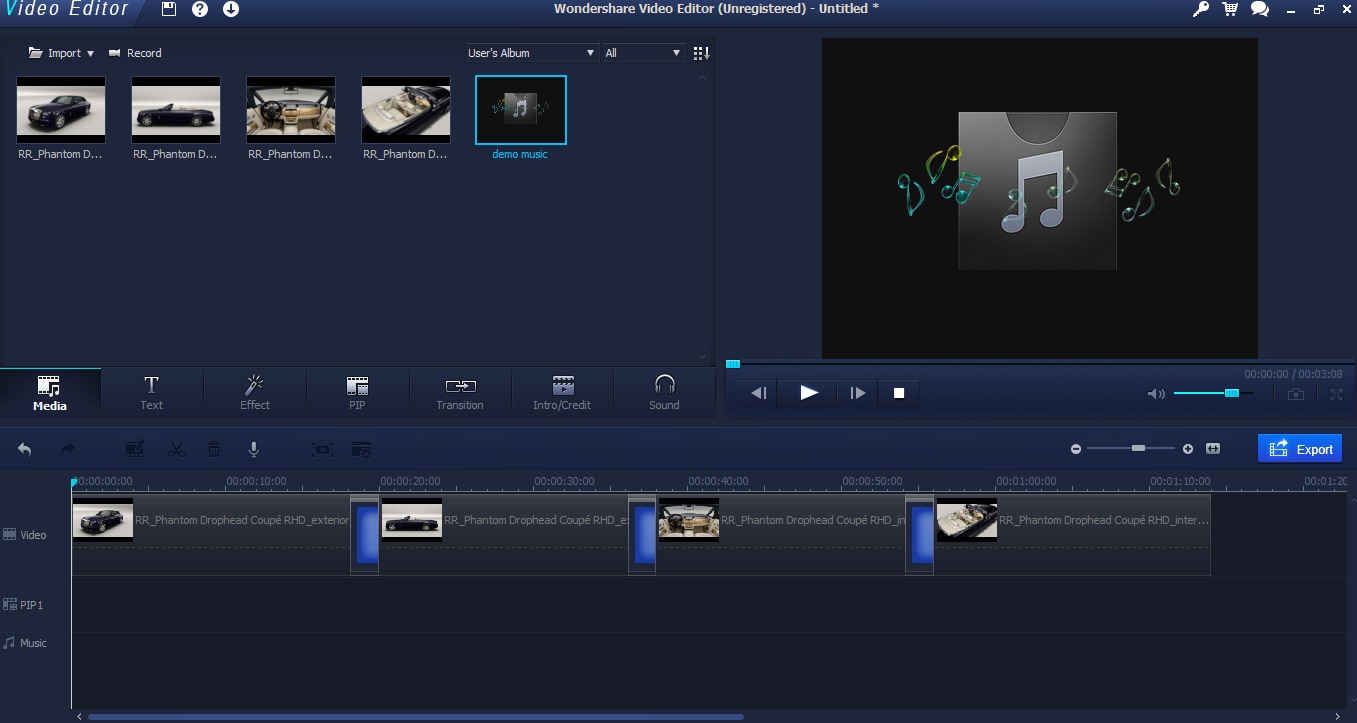Fit timeline to window icon
This screenshot has height=723, width=1357.
point(1213,449)
